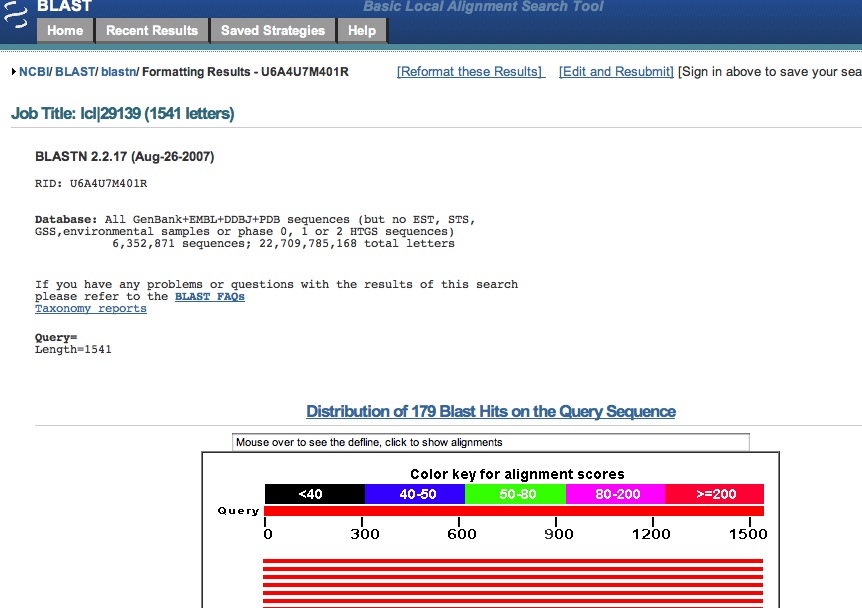Click the blue 40-50 color key swatch
The height and width of the screenshot is (608, 862).
(415, 494)
